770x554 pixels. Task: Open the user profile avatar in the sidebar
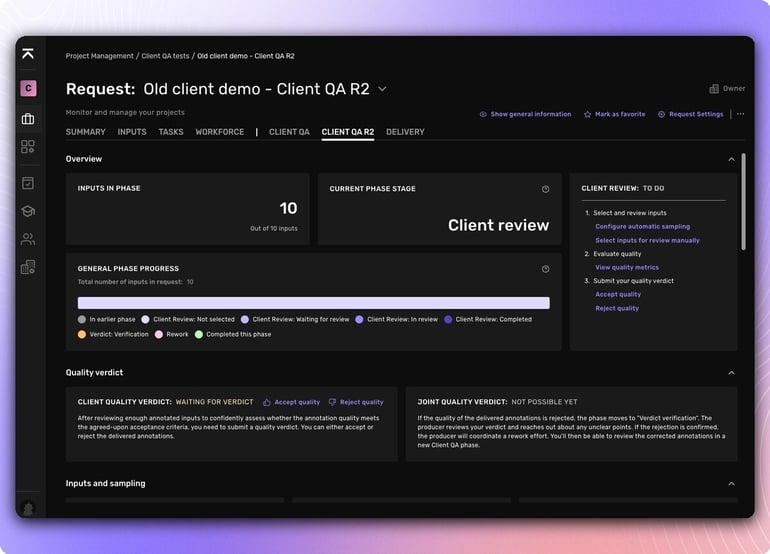(28, 508)
